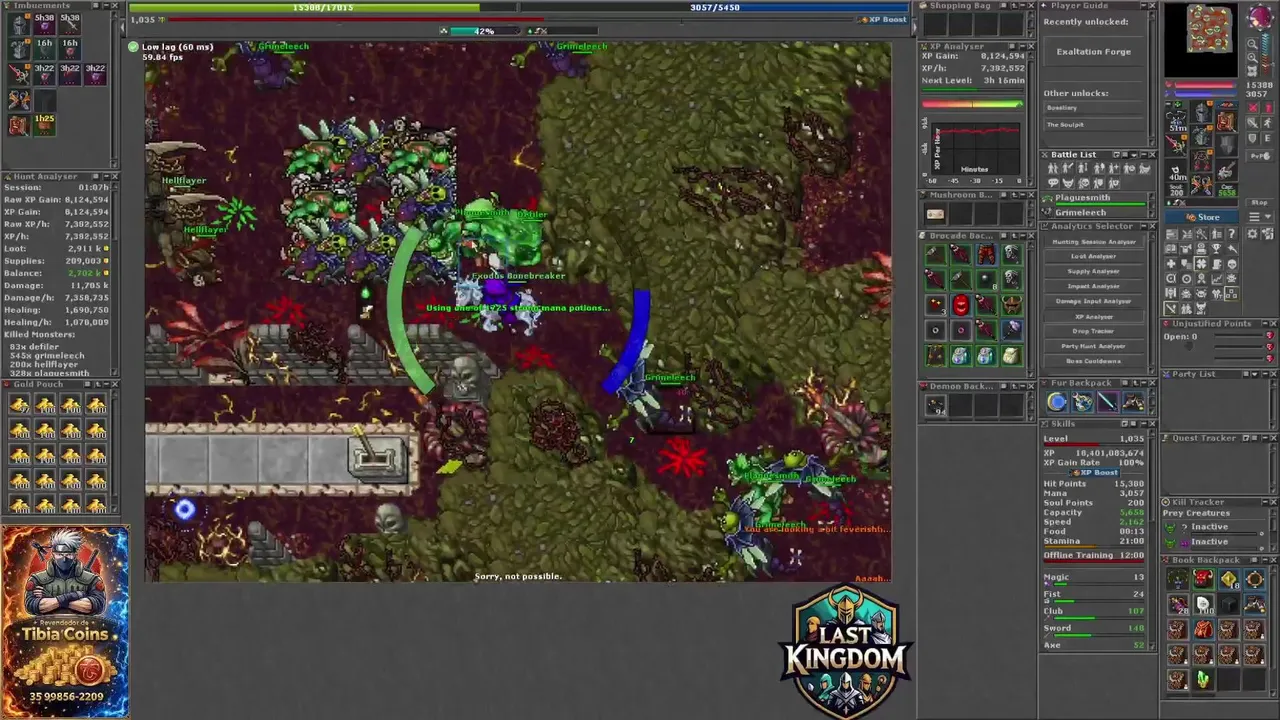Open the Supply Analyser
Viewport: 1280px width, 720px height.
[x=1094, y=271]
